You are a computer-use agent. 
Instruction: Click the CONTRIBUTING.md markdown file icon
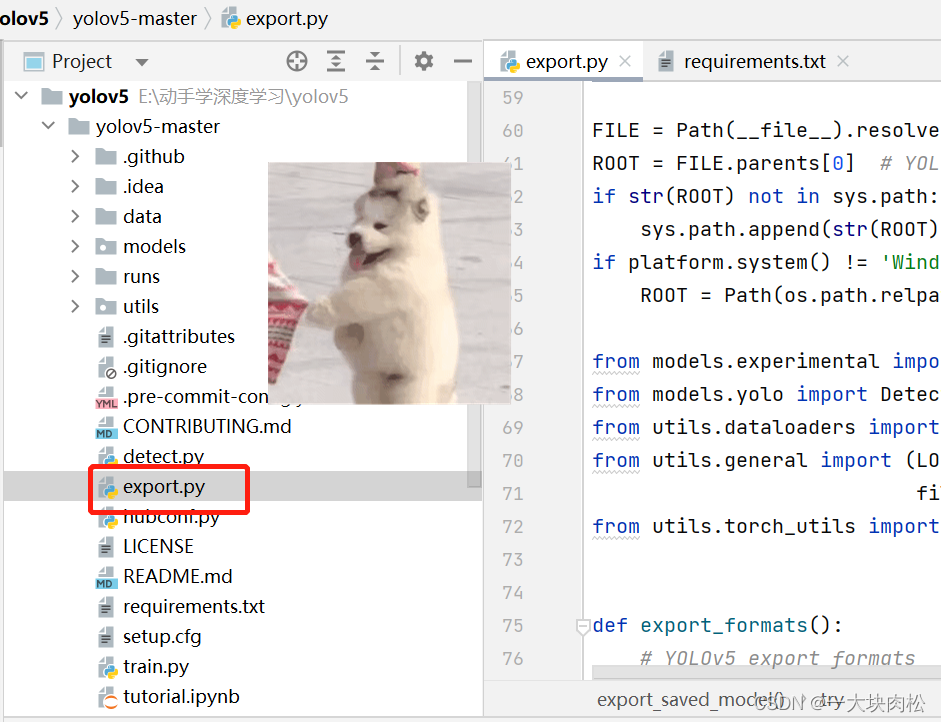pos(106,427)
